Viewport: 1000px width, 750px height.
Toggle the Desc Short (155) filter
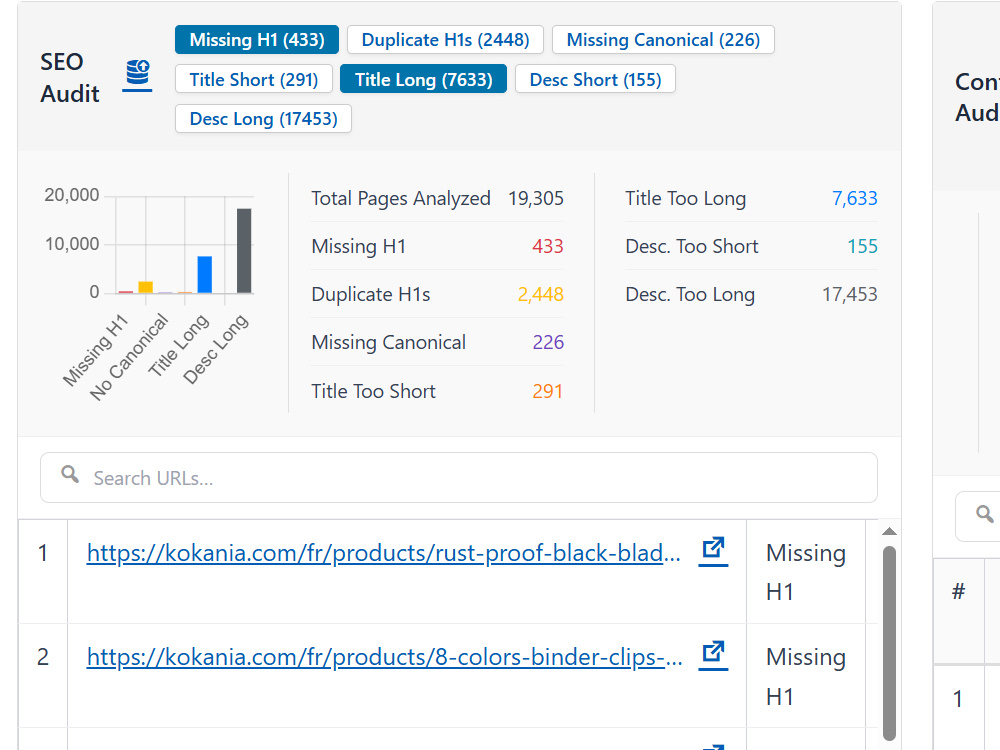(x=595, y=79)
